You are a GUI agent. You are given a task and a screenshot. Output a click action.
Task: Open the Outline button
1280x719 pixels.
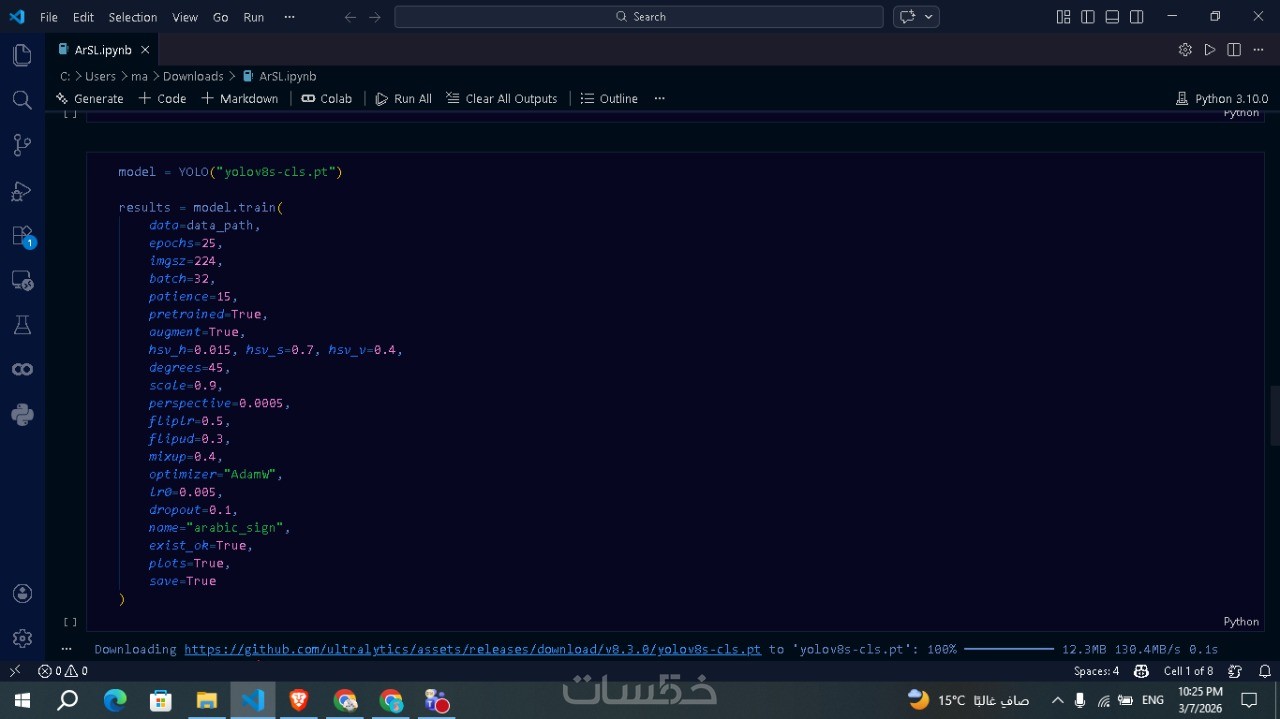tap(609, 98)
